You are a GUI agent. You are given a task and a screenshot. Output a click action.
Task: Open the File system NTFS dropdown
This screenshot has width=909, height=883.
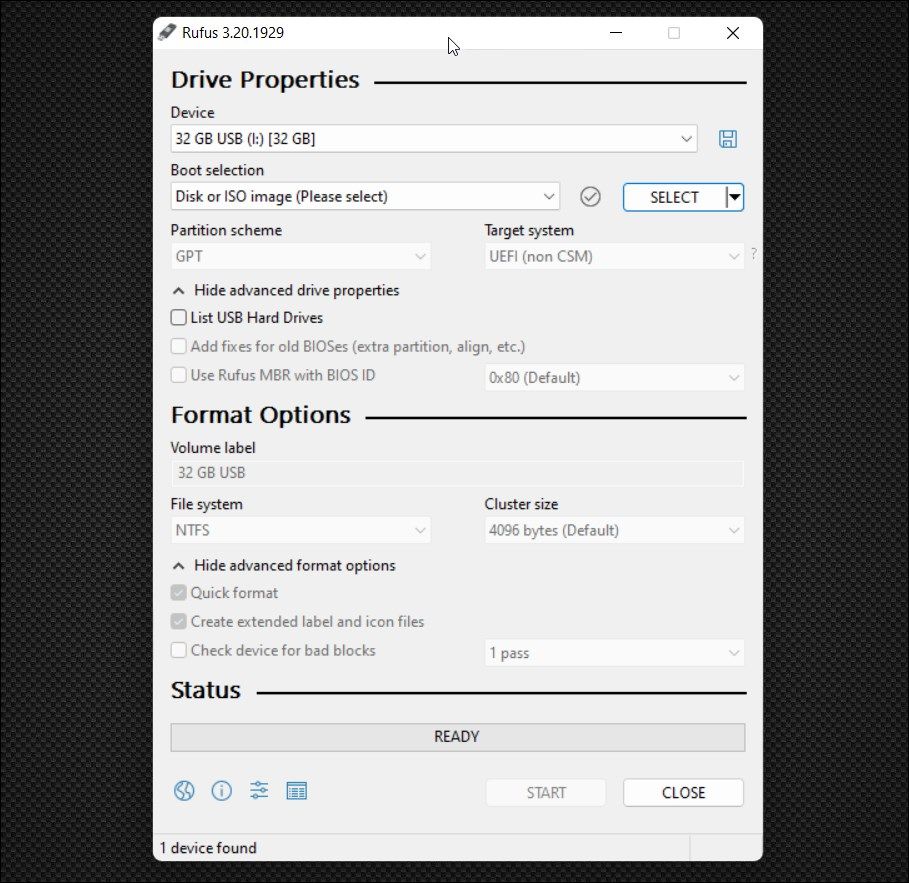pyautogui.click(x=300, y=530)
